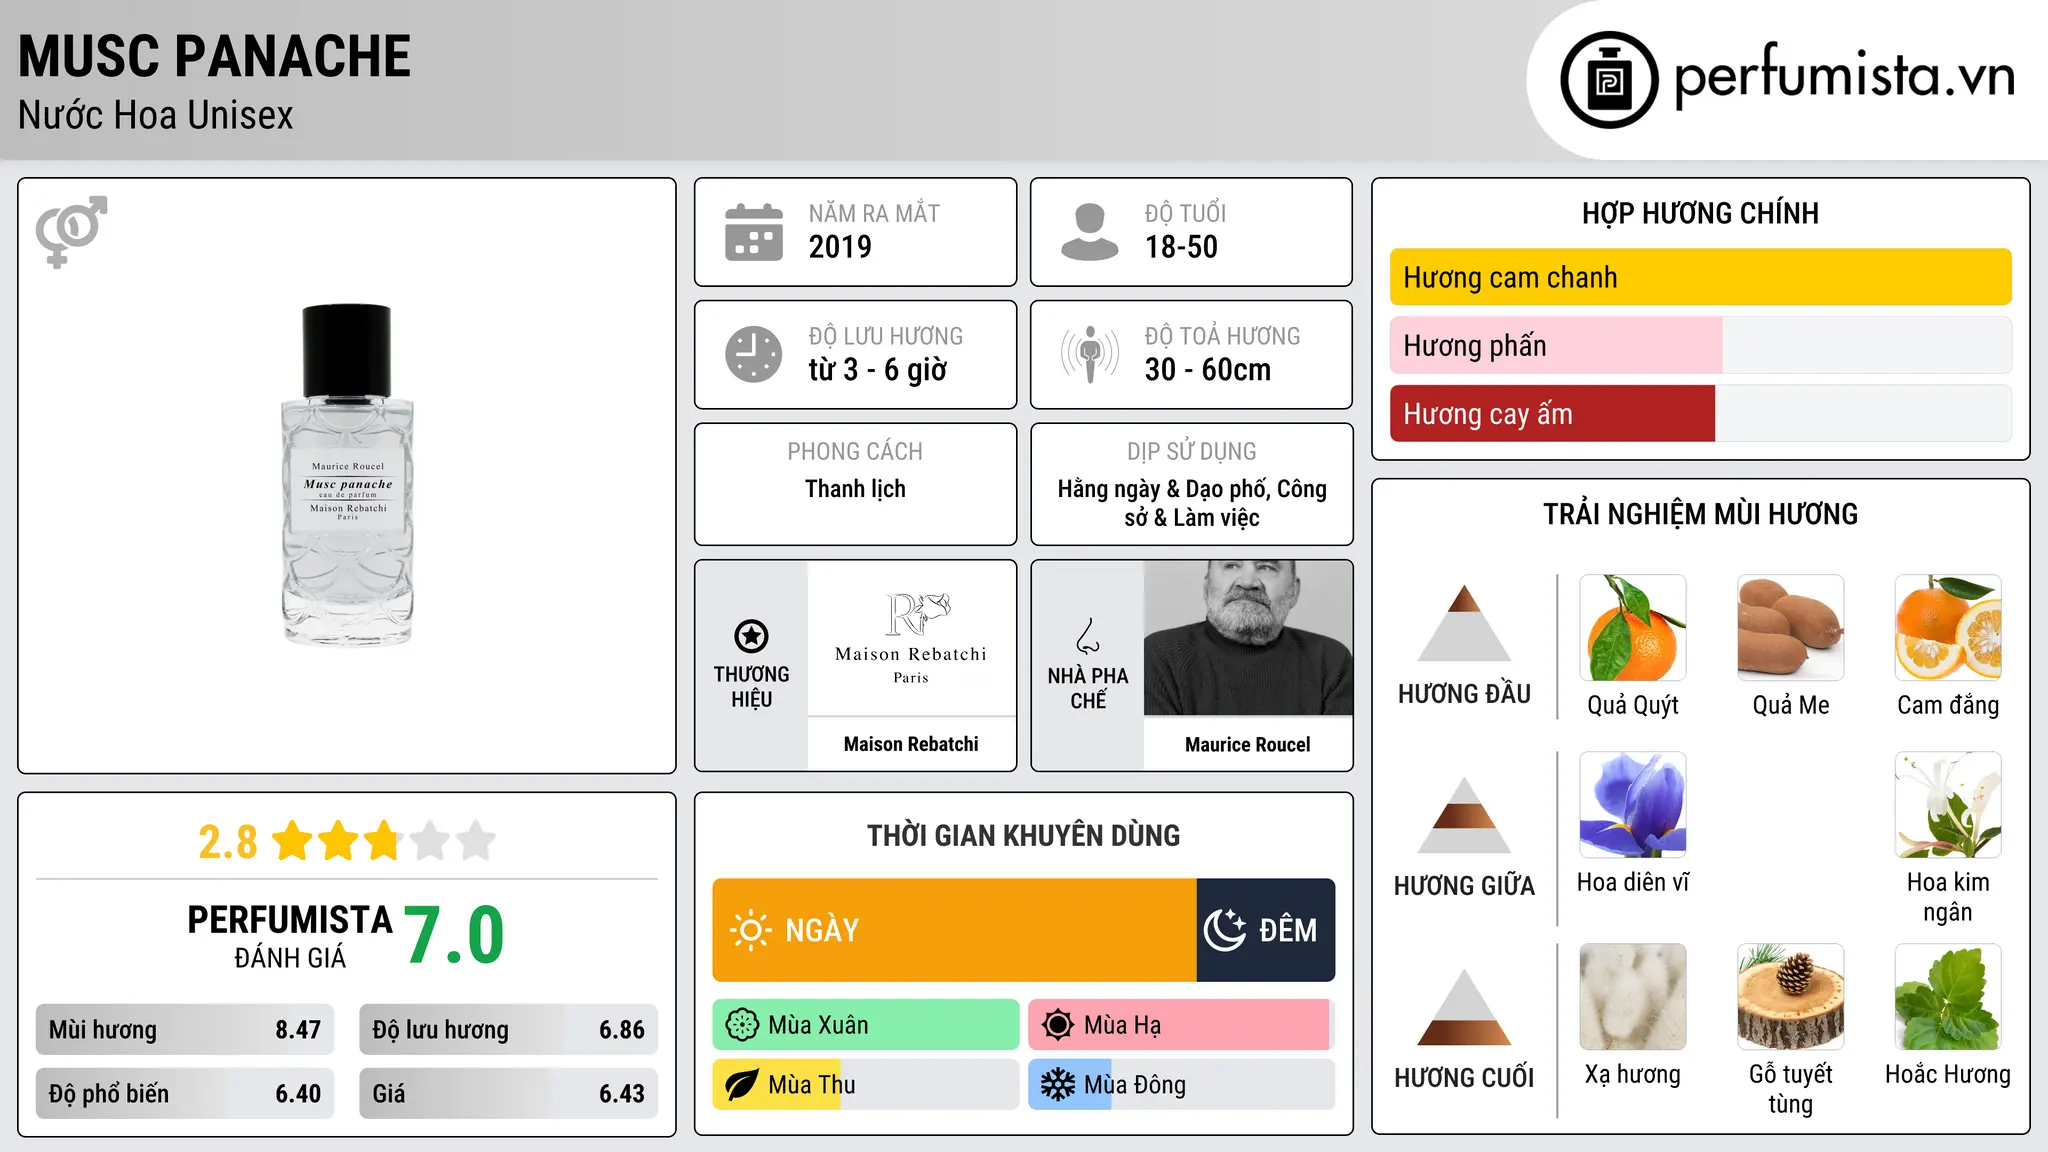Click the Gỗ tuyết tùng cedarwood image
Viewport: 2048px width, 1152px height.
coord(1791,997)
